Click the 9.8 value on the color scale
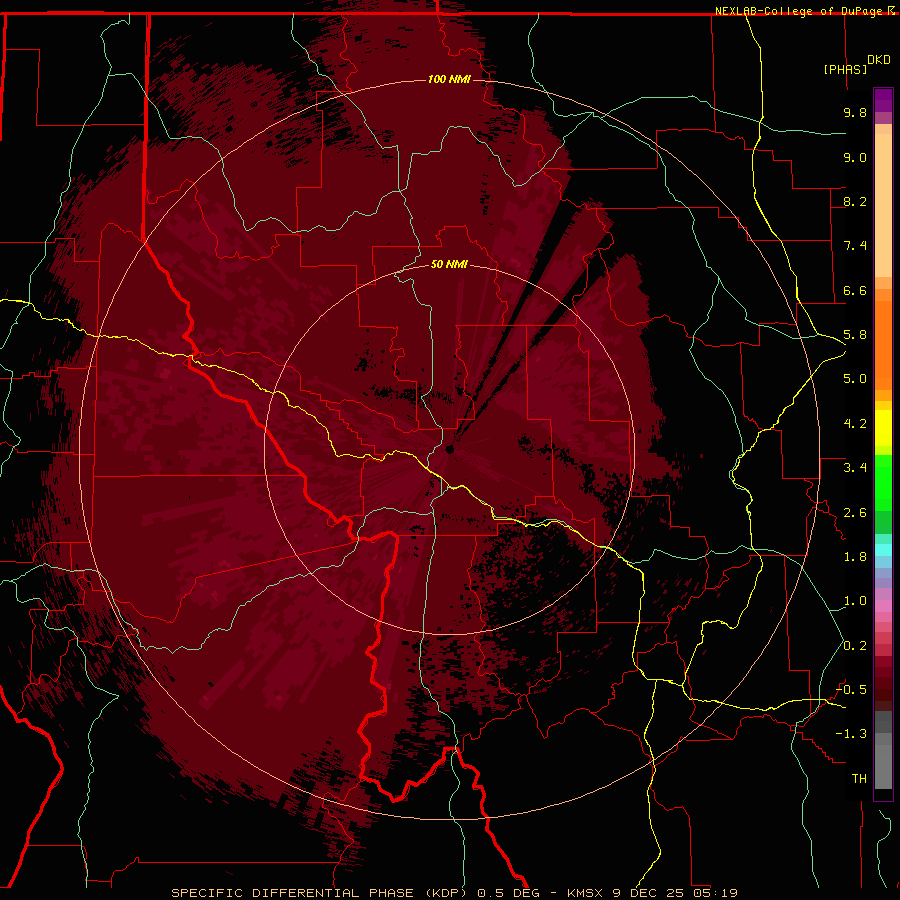 click(x=855, y=112)
